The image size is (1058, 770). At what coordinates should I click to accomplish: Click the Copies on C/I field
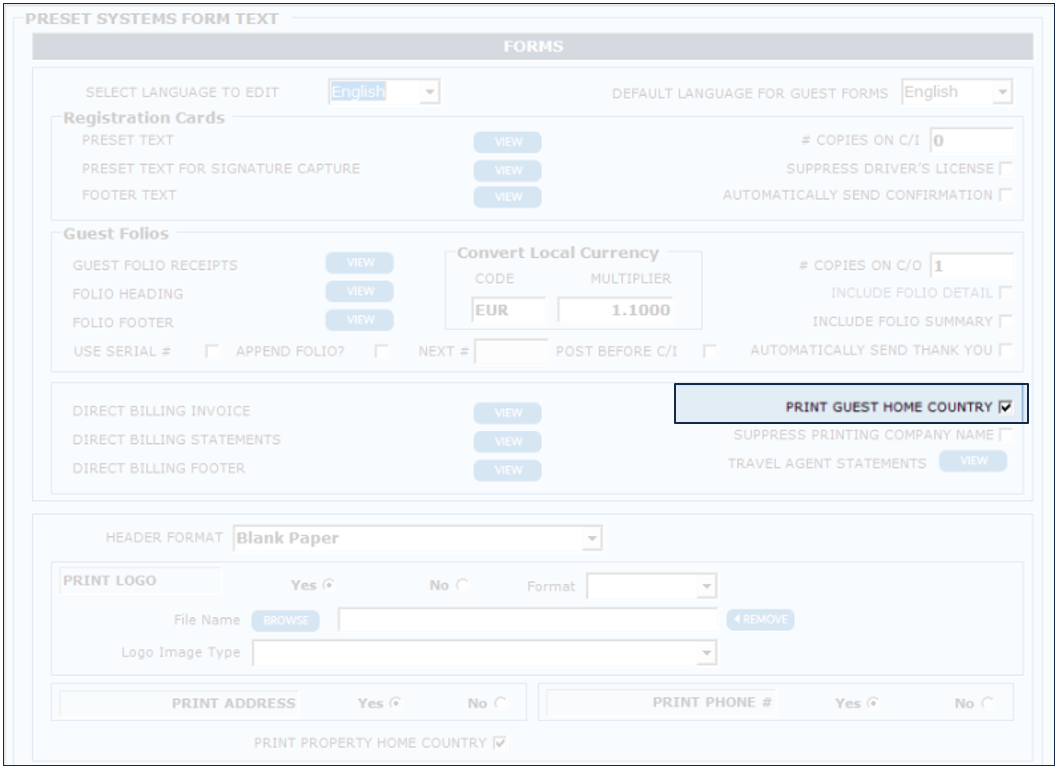click(970, 141)
